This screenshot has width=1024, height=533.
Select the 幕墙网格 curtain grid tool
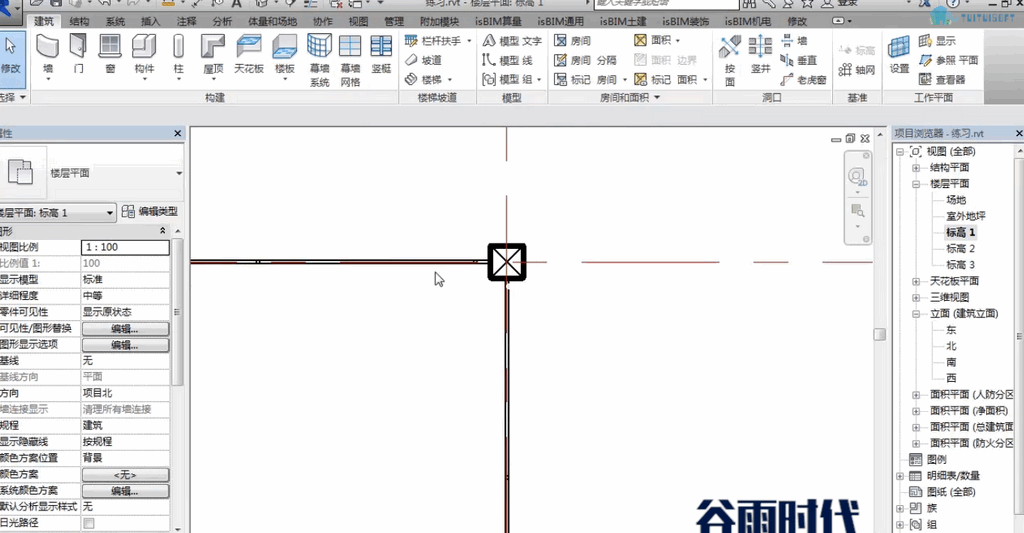point(350,61)
